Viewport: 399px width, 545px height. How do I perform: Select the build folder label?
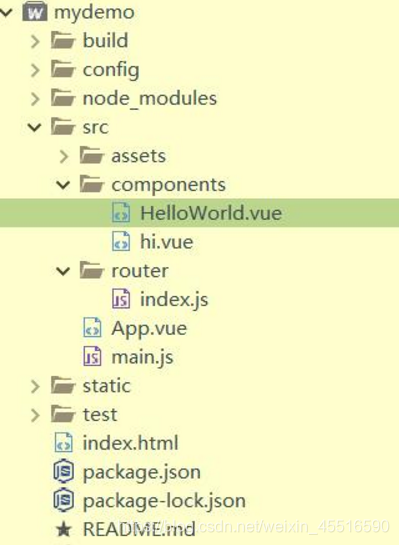pyautogui.click(x=106, y=40)
